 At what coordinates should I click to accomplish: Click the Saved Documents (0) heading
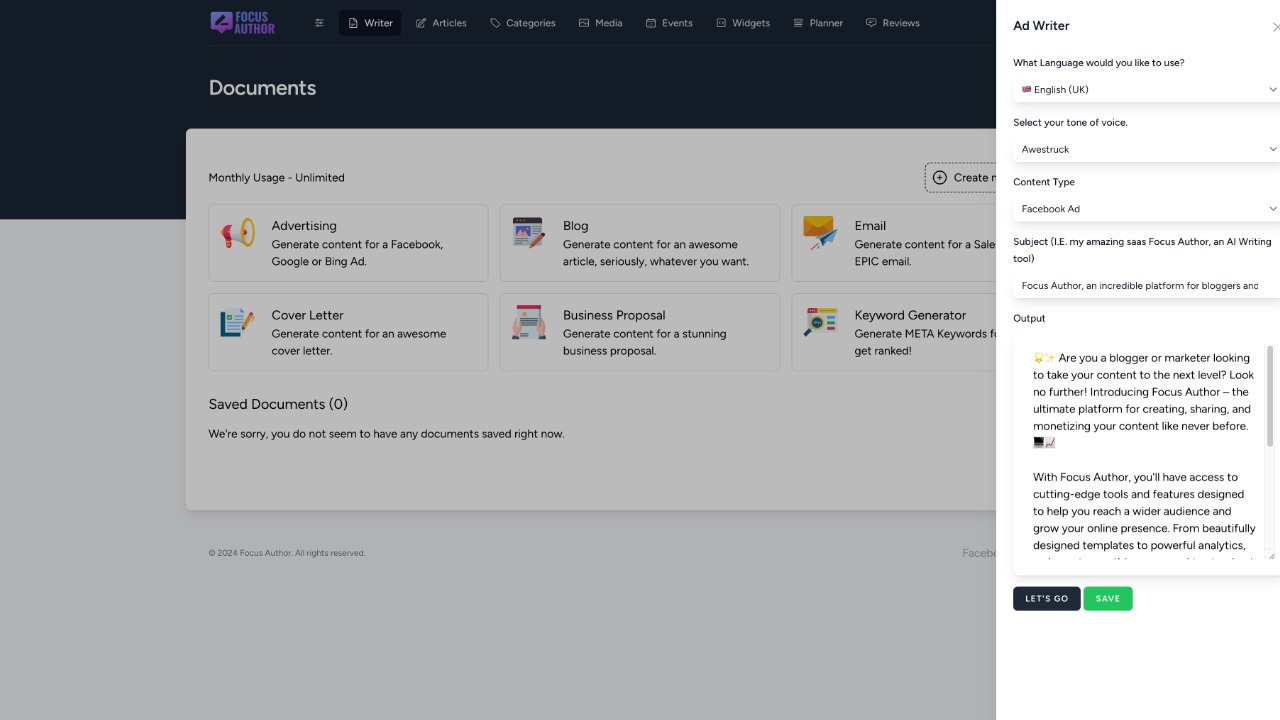pyautogui.click(x=278, y=404)
